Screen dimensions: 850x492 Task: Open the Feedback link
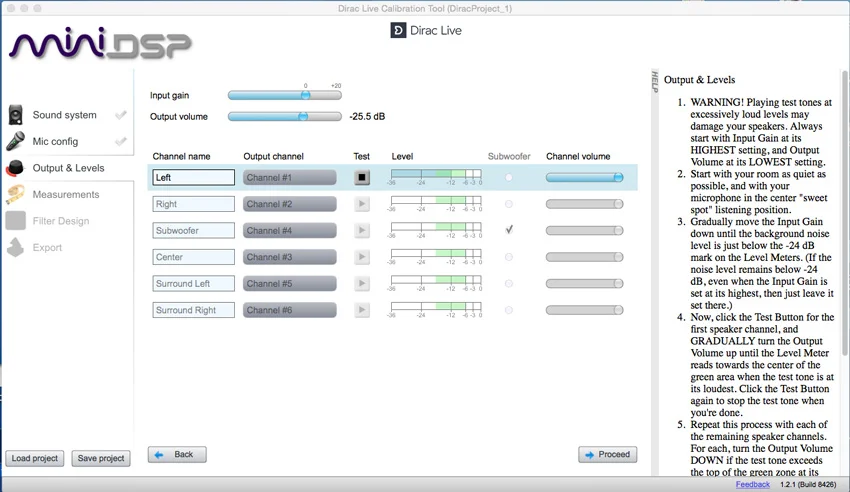pos(752,484)
